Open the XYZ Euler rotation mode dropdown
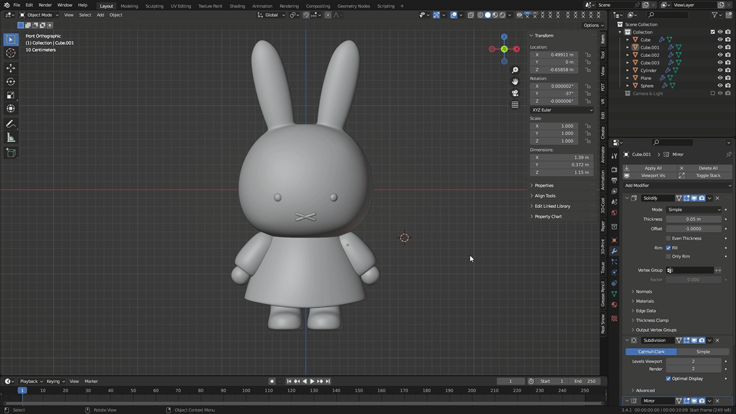736x414 pixels. point(562,110)
